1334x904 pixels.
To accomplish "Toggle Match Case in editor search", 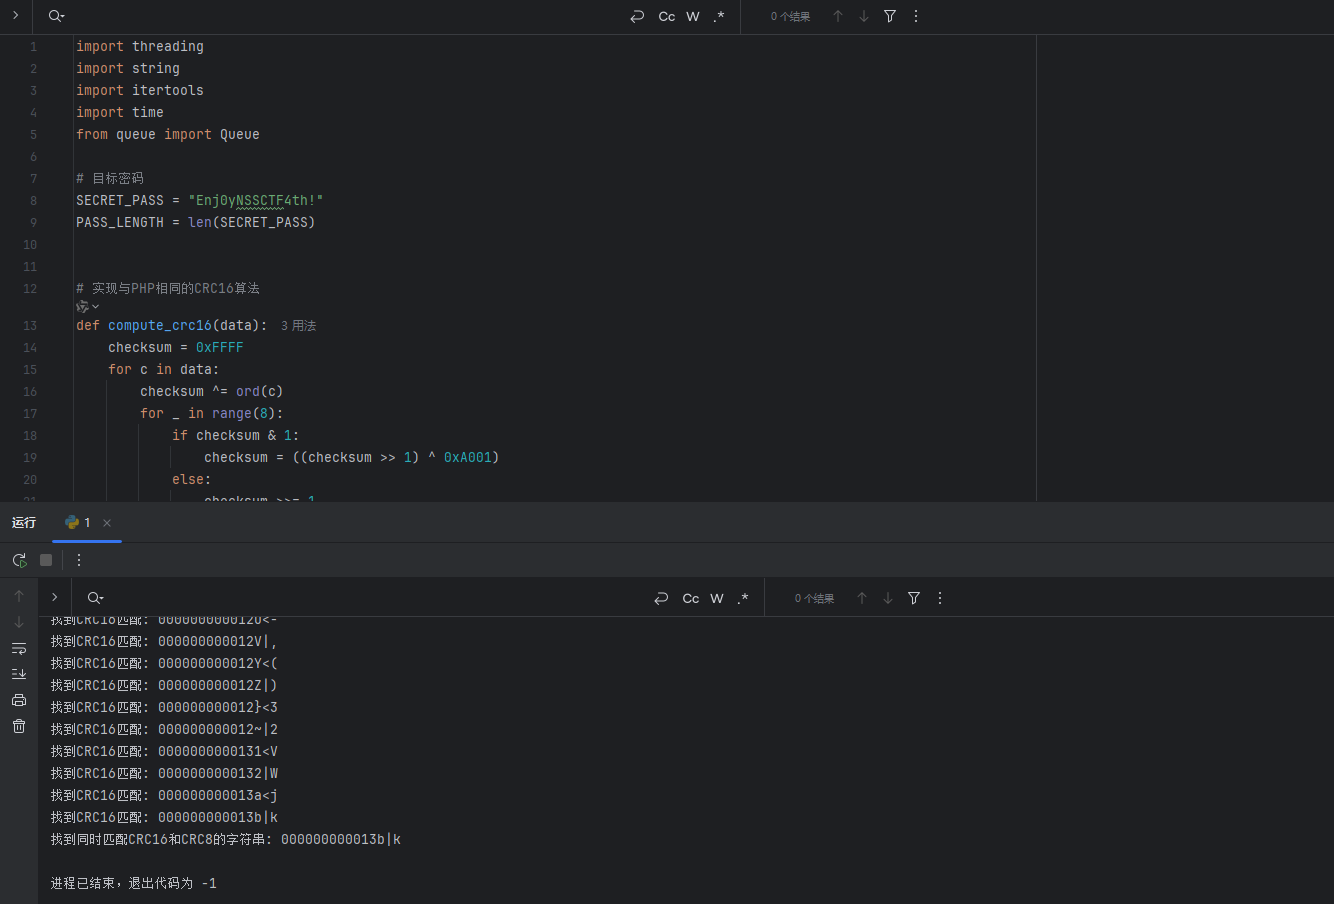I will point(667,16).
